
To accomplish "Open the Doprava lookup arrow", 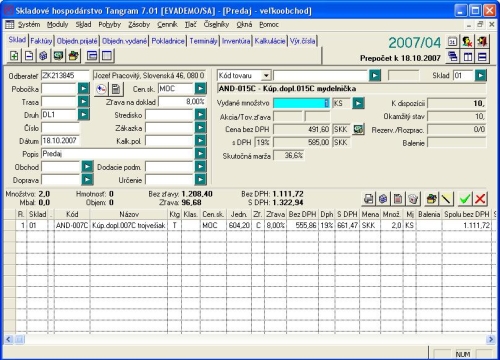I will click(x=87, y=180).
